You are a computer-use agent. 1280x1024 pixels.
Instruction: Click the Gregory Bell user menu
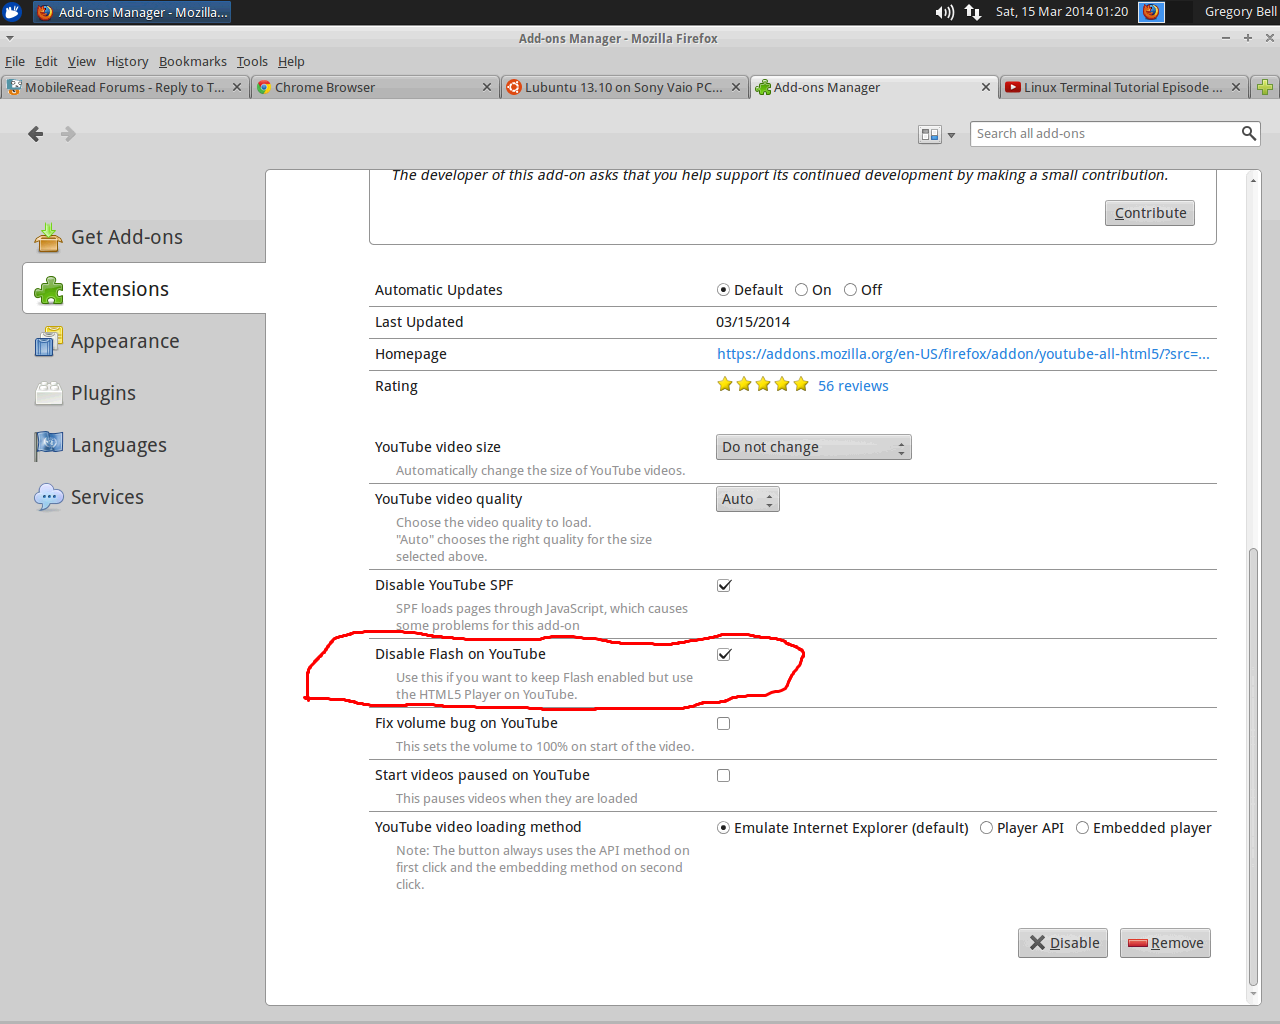click(1240, 12)
